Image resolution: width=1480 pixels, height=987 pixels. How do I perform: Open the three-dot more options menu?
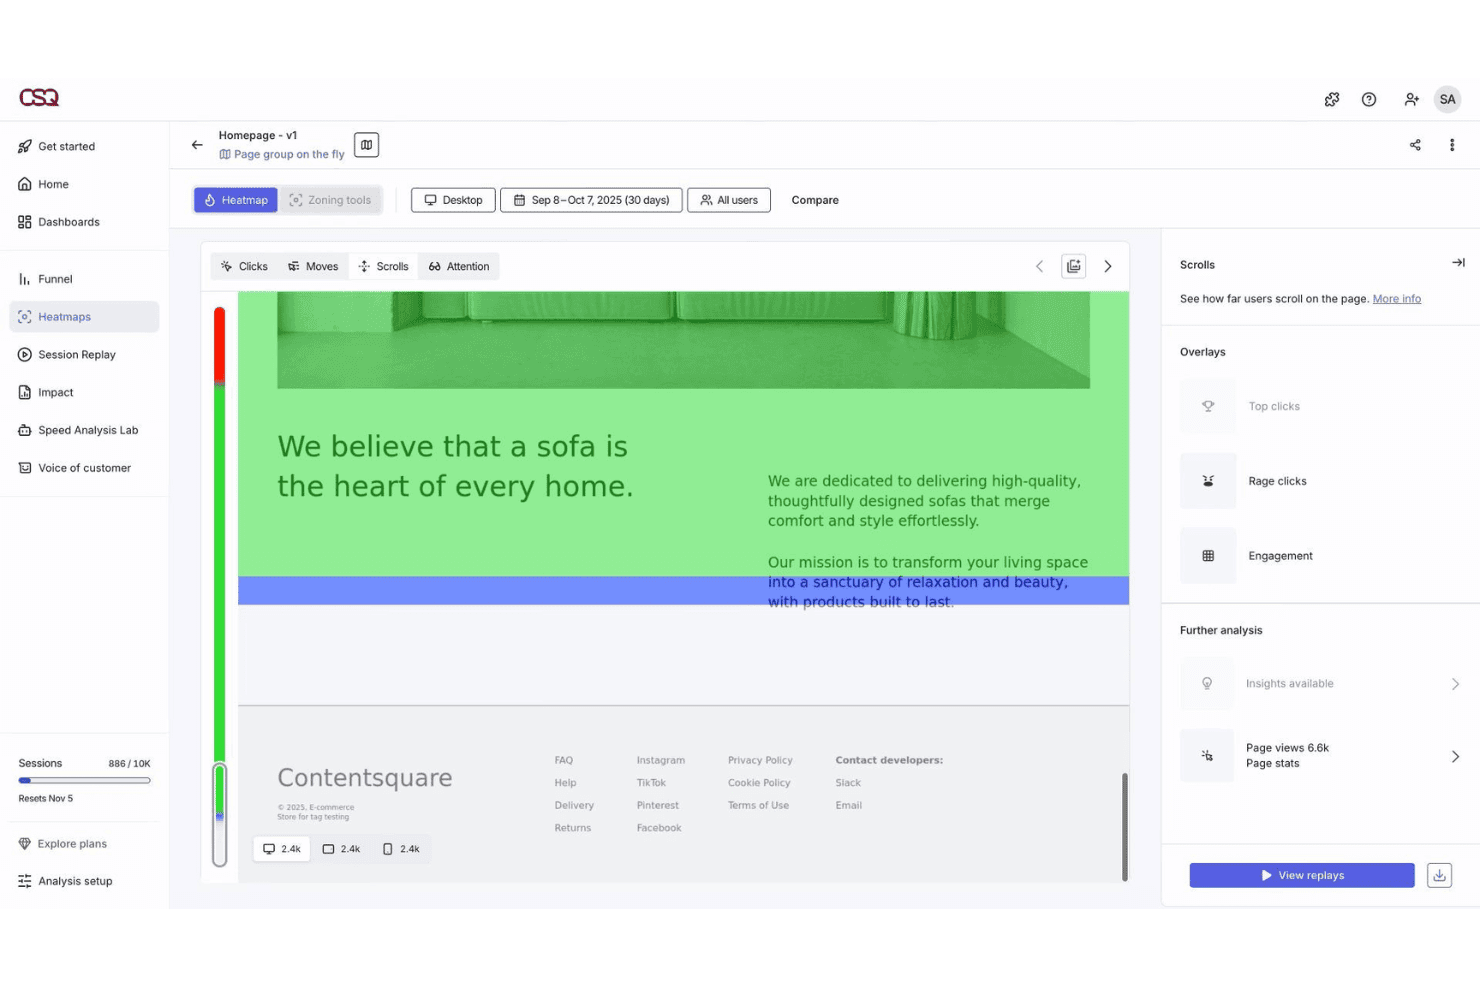pos(1452,145)
